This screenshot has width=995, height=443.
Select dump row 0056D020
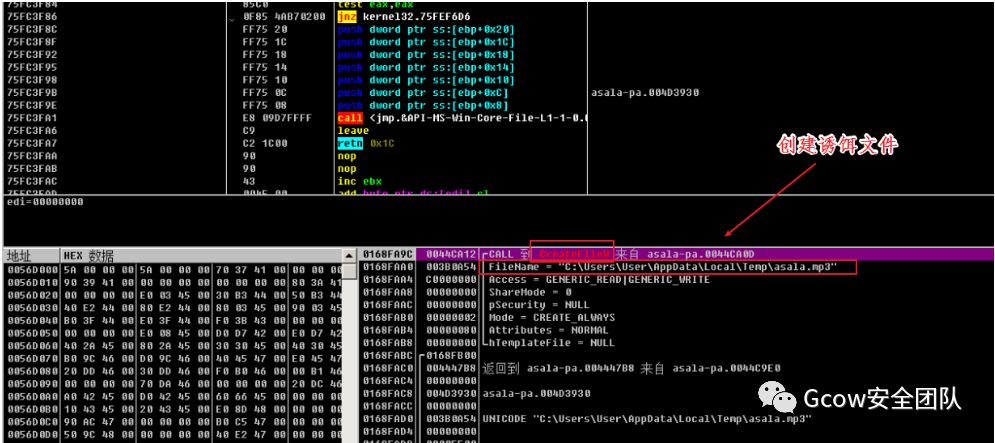coord(173,295)
